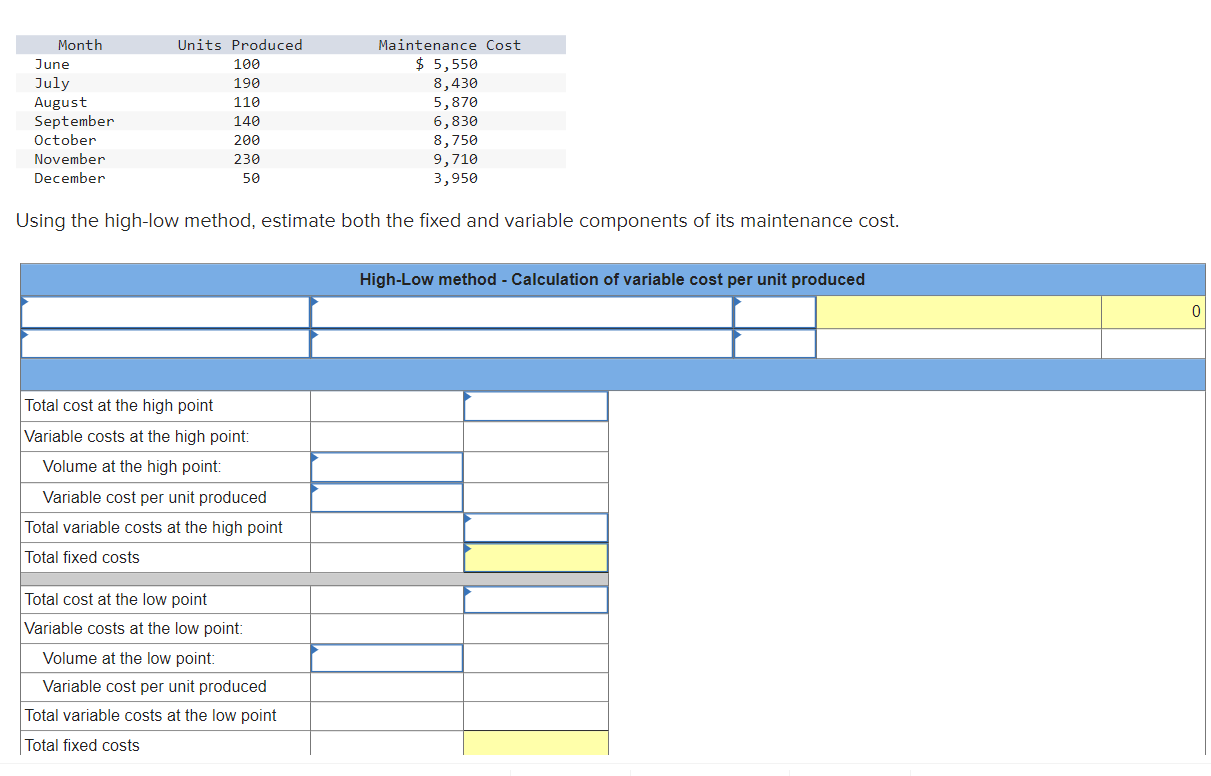Click the Variable cost per unit produced entry cell
Image resolution: width=1211 pixels, height=776 pixels.
pos(386,497)
